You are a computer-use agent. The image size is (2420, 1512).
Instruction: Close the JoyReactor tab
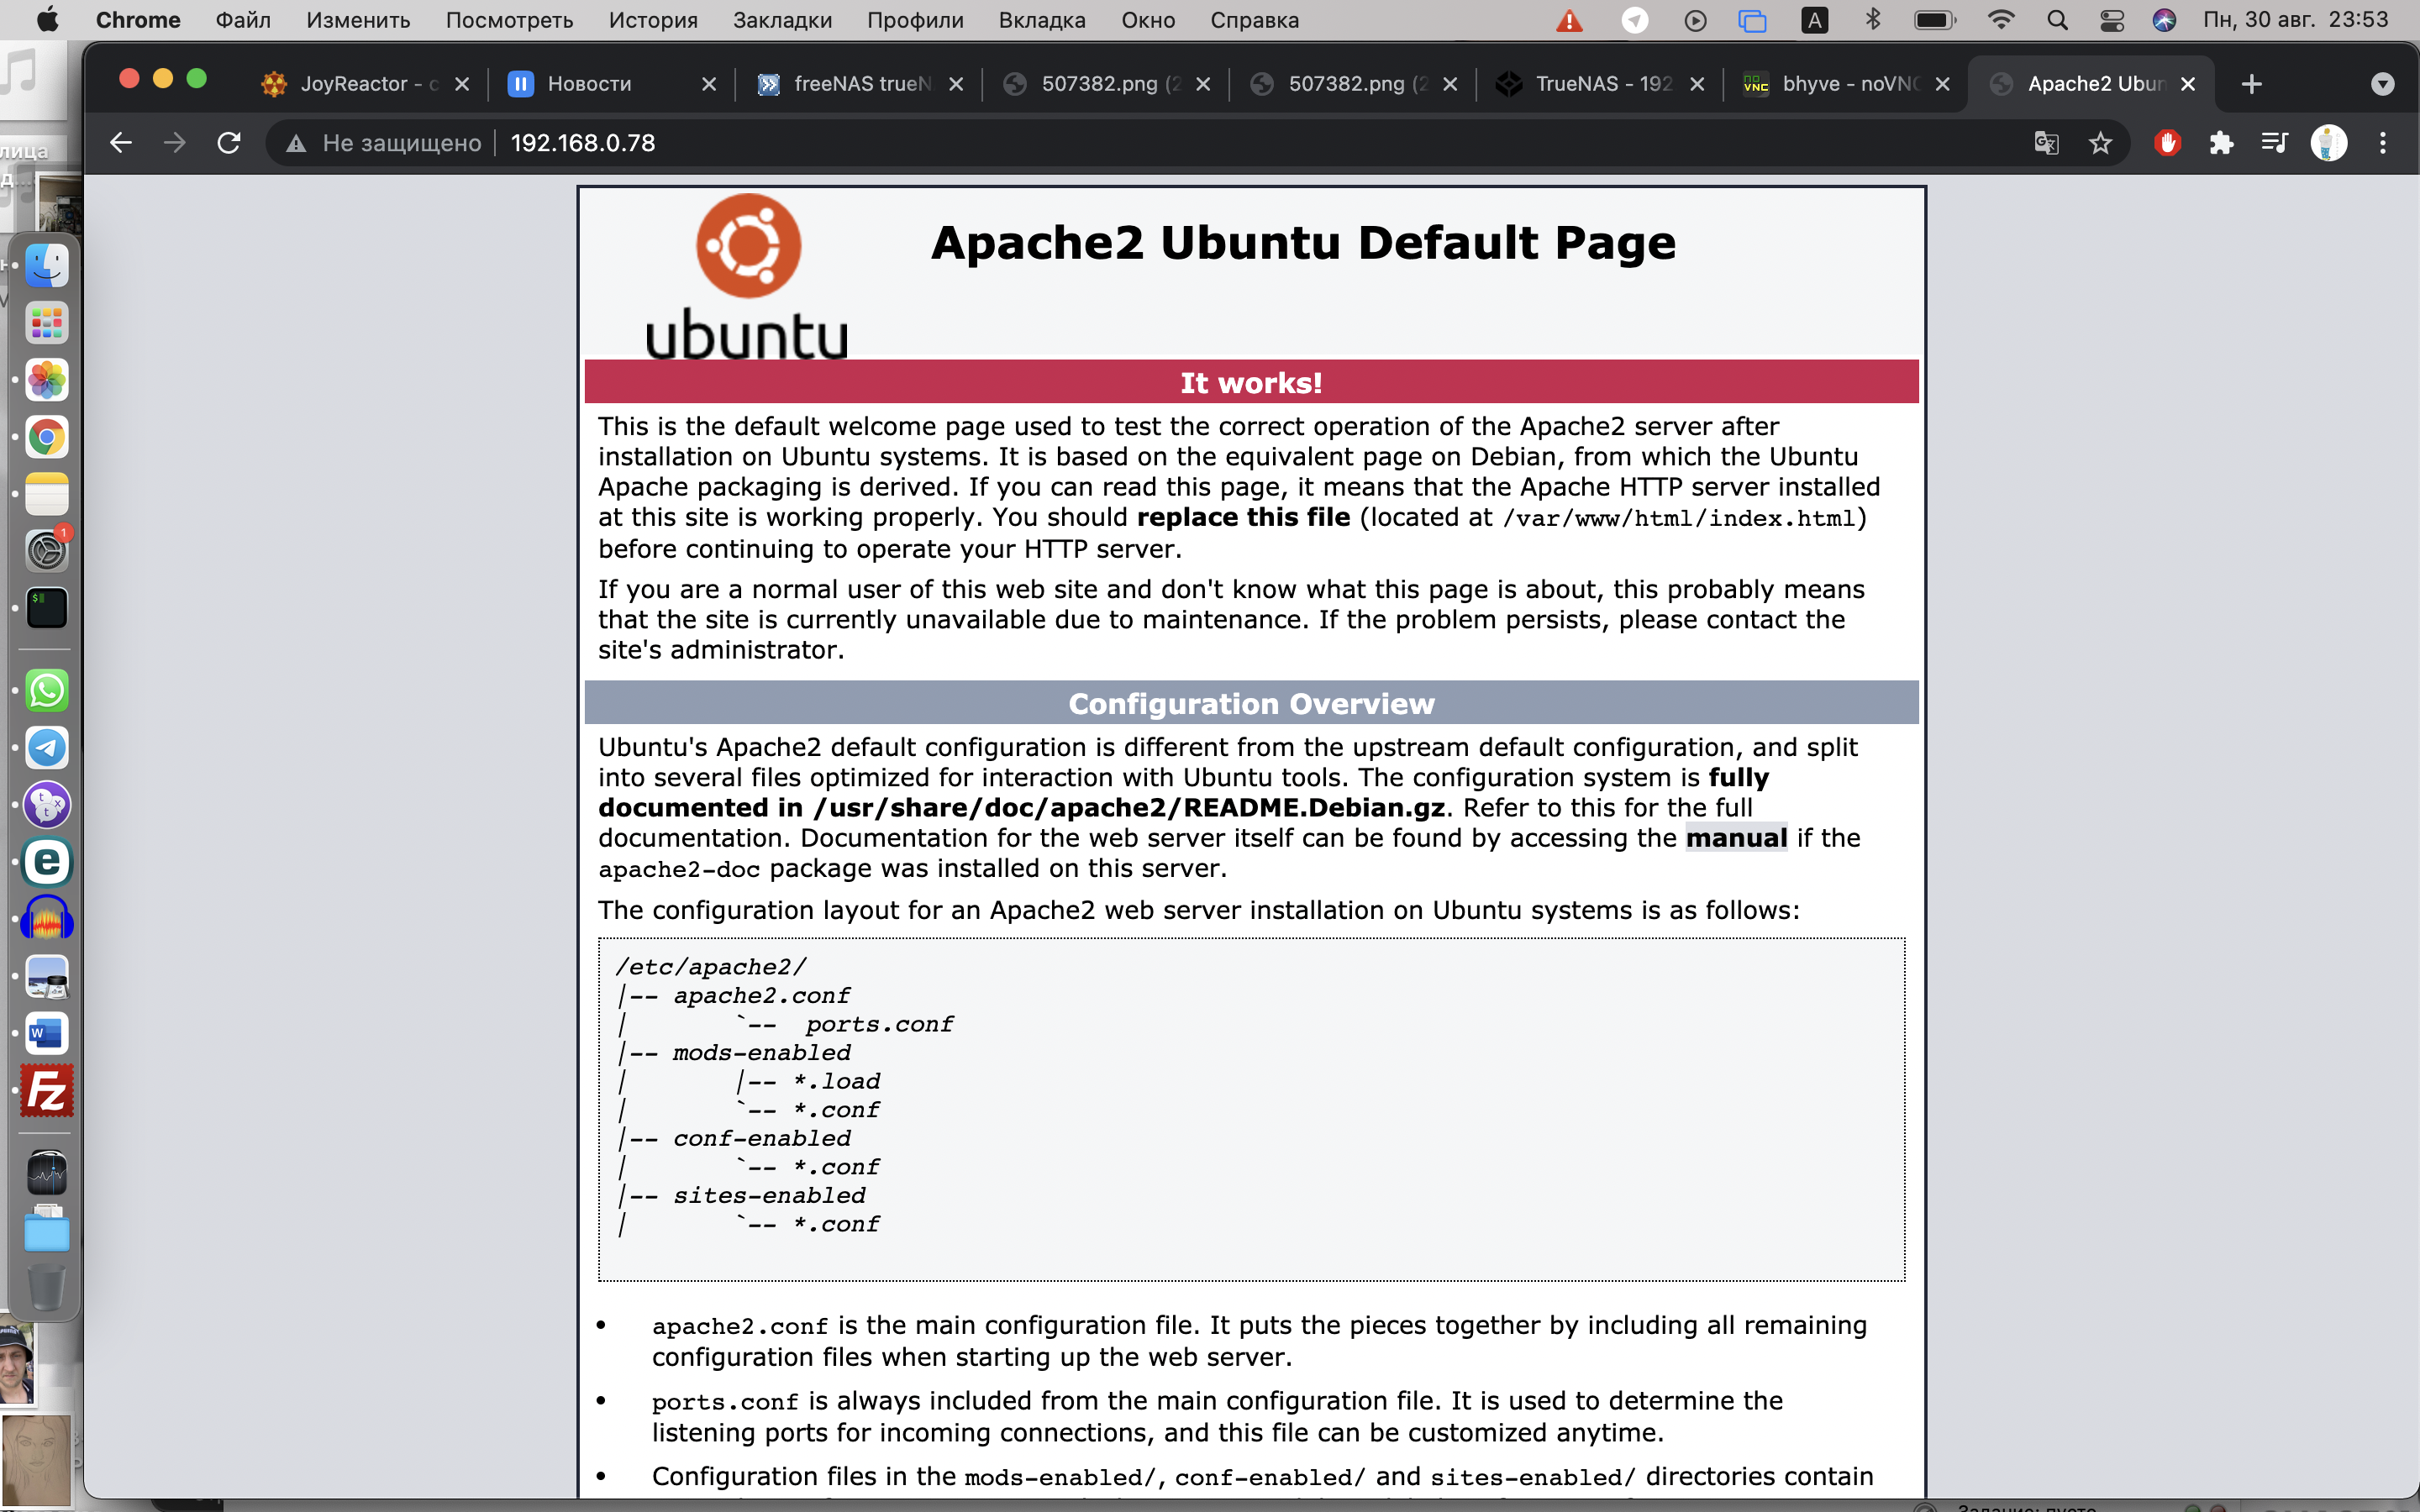[x=462, y=84]
